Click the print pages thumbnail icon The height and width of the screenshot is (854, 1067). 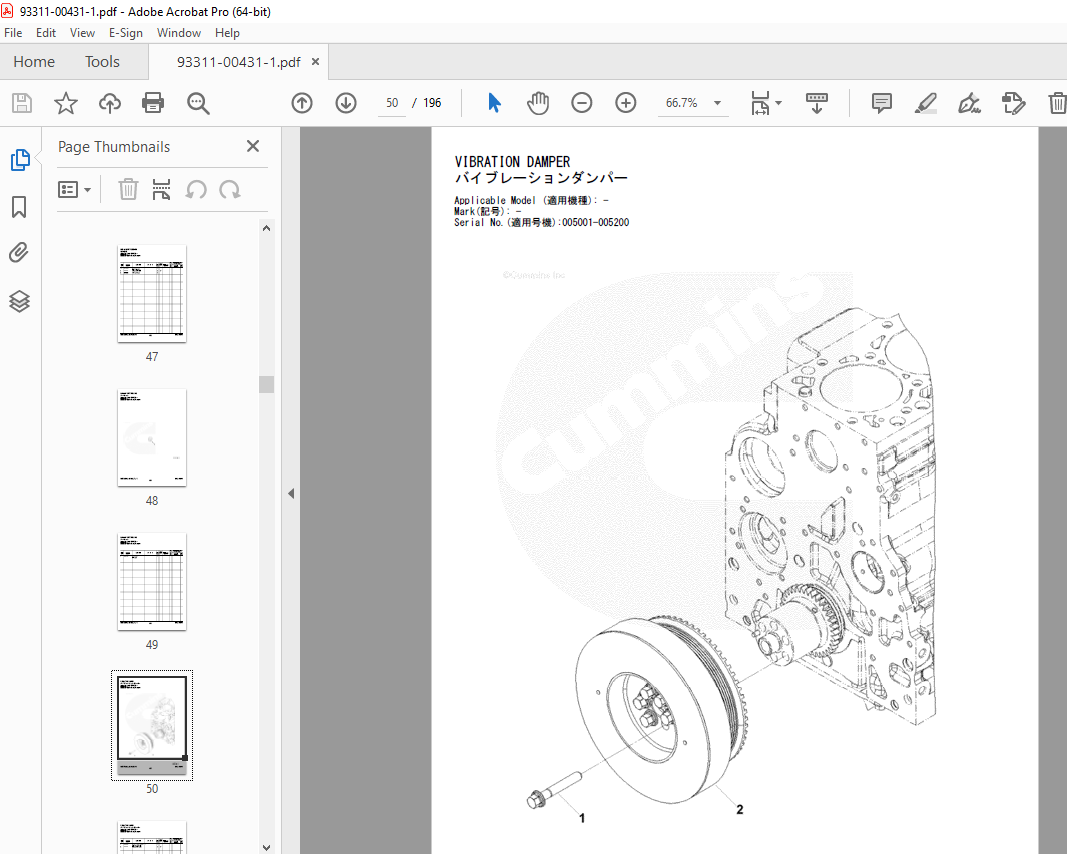pos(161,189)
